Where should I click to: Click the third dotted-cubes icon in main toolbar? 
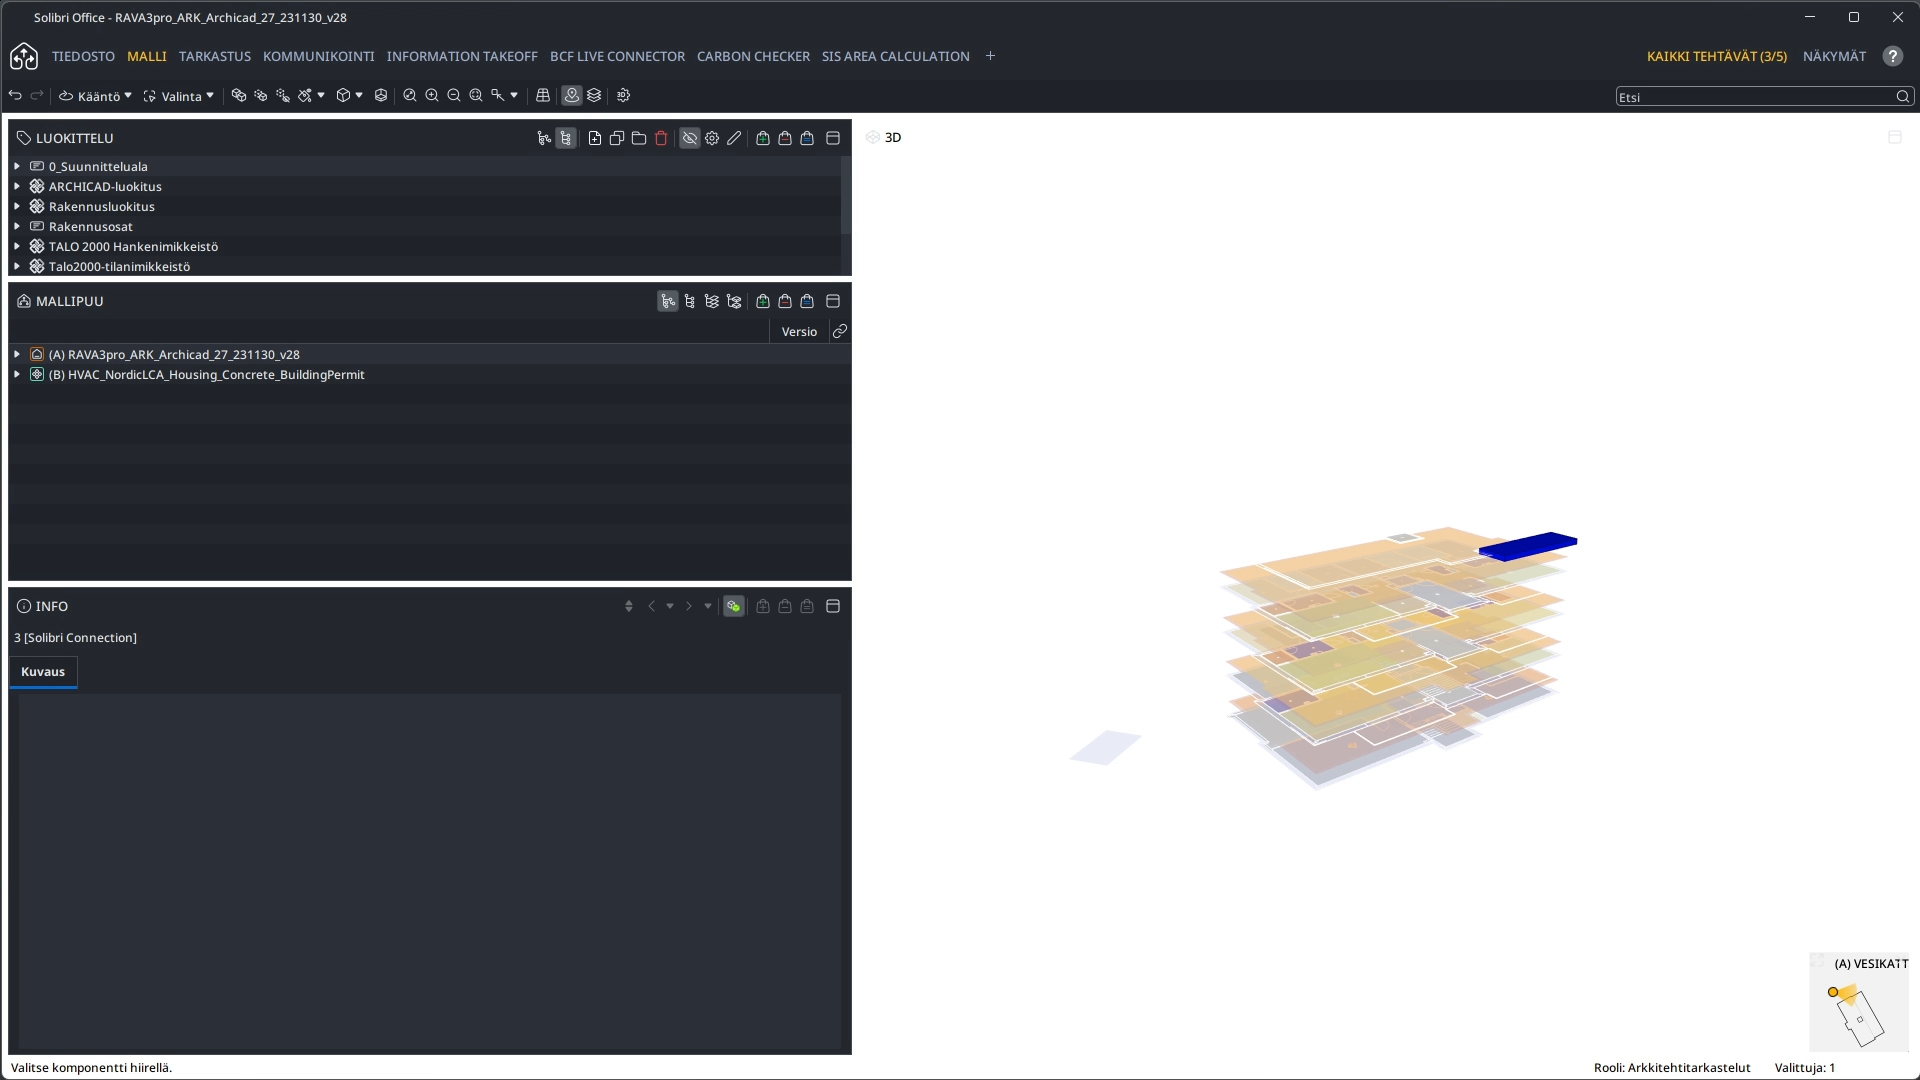(x=283, y=96)
